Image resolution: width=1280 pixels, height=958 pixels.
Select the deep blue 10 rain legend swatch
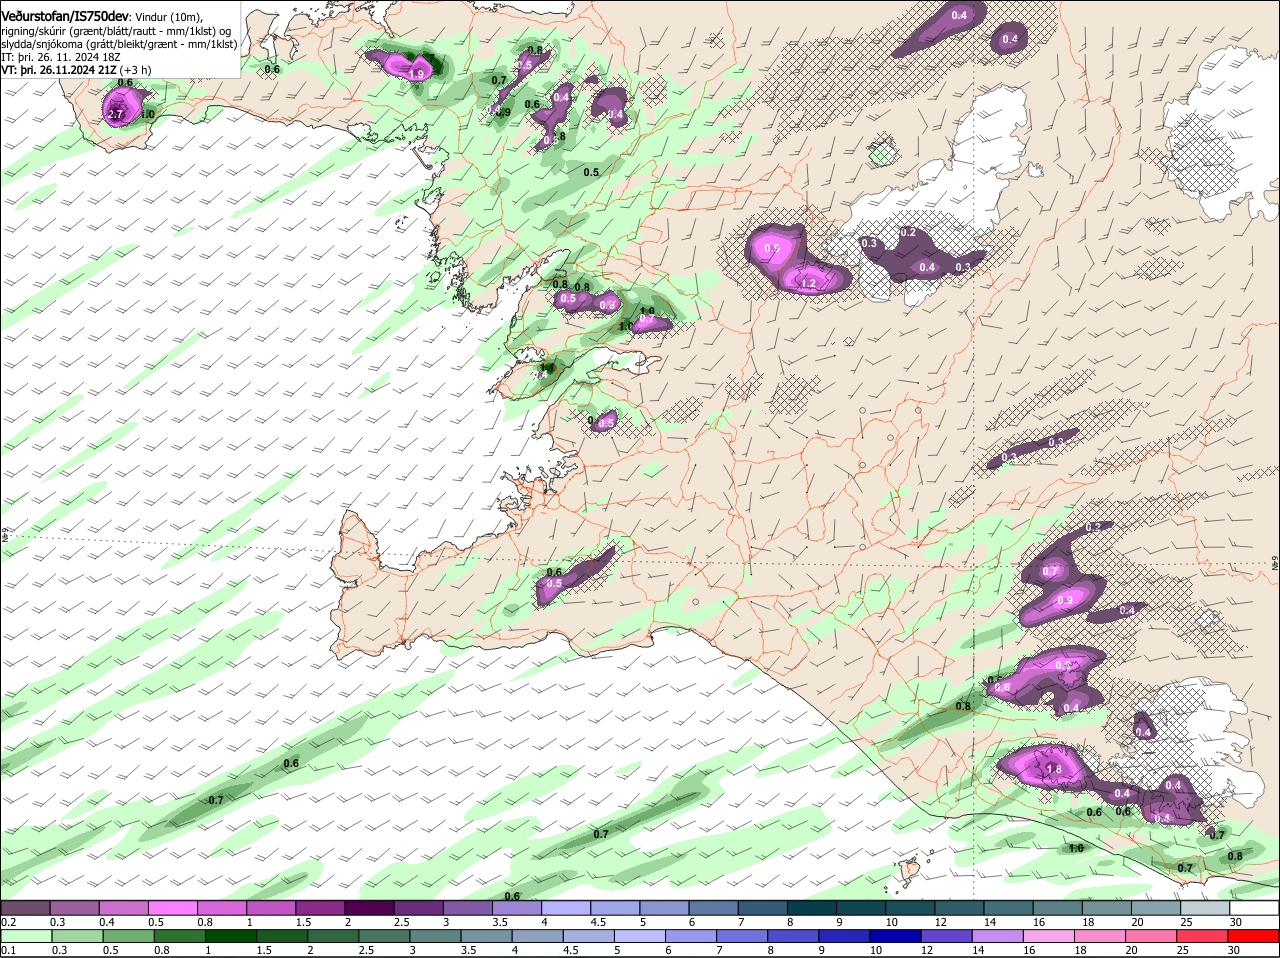coord(894,936)
